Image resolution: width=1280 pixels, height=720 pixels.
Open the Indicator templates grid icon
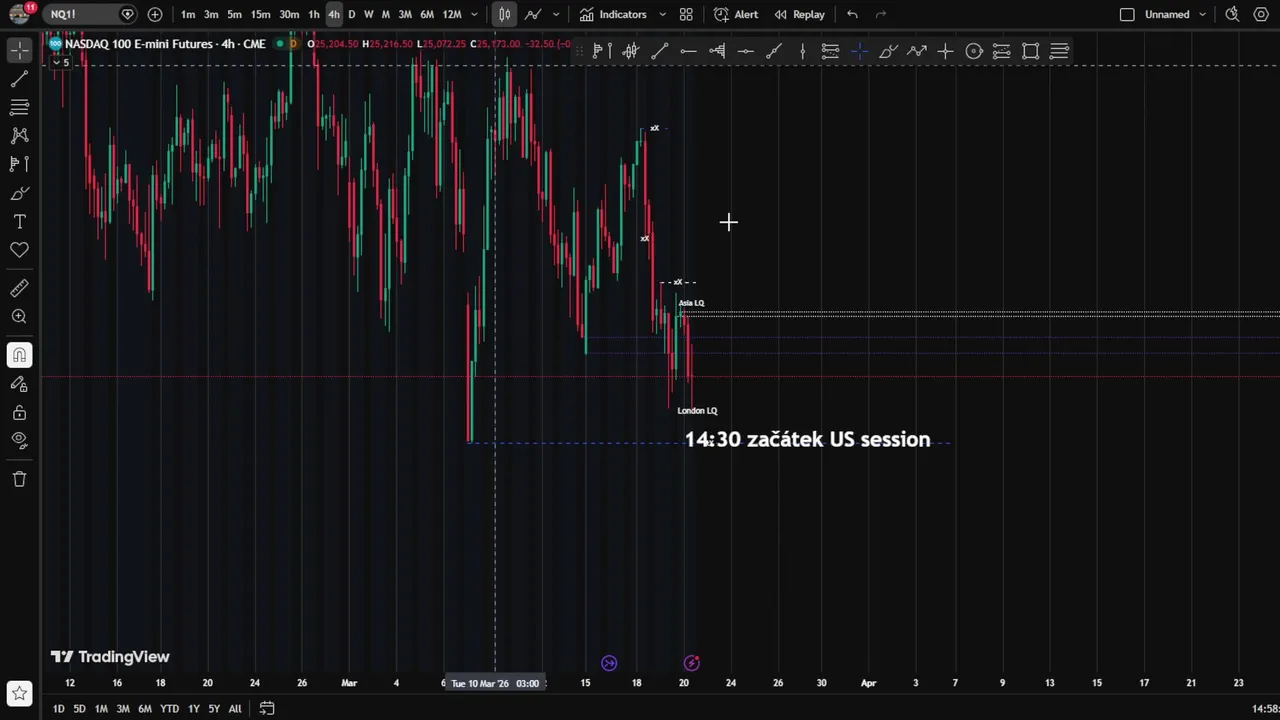686,14
